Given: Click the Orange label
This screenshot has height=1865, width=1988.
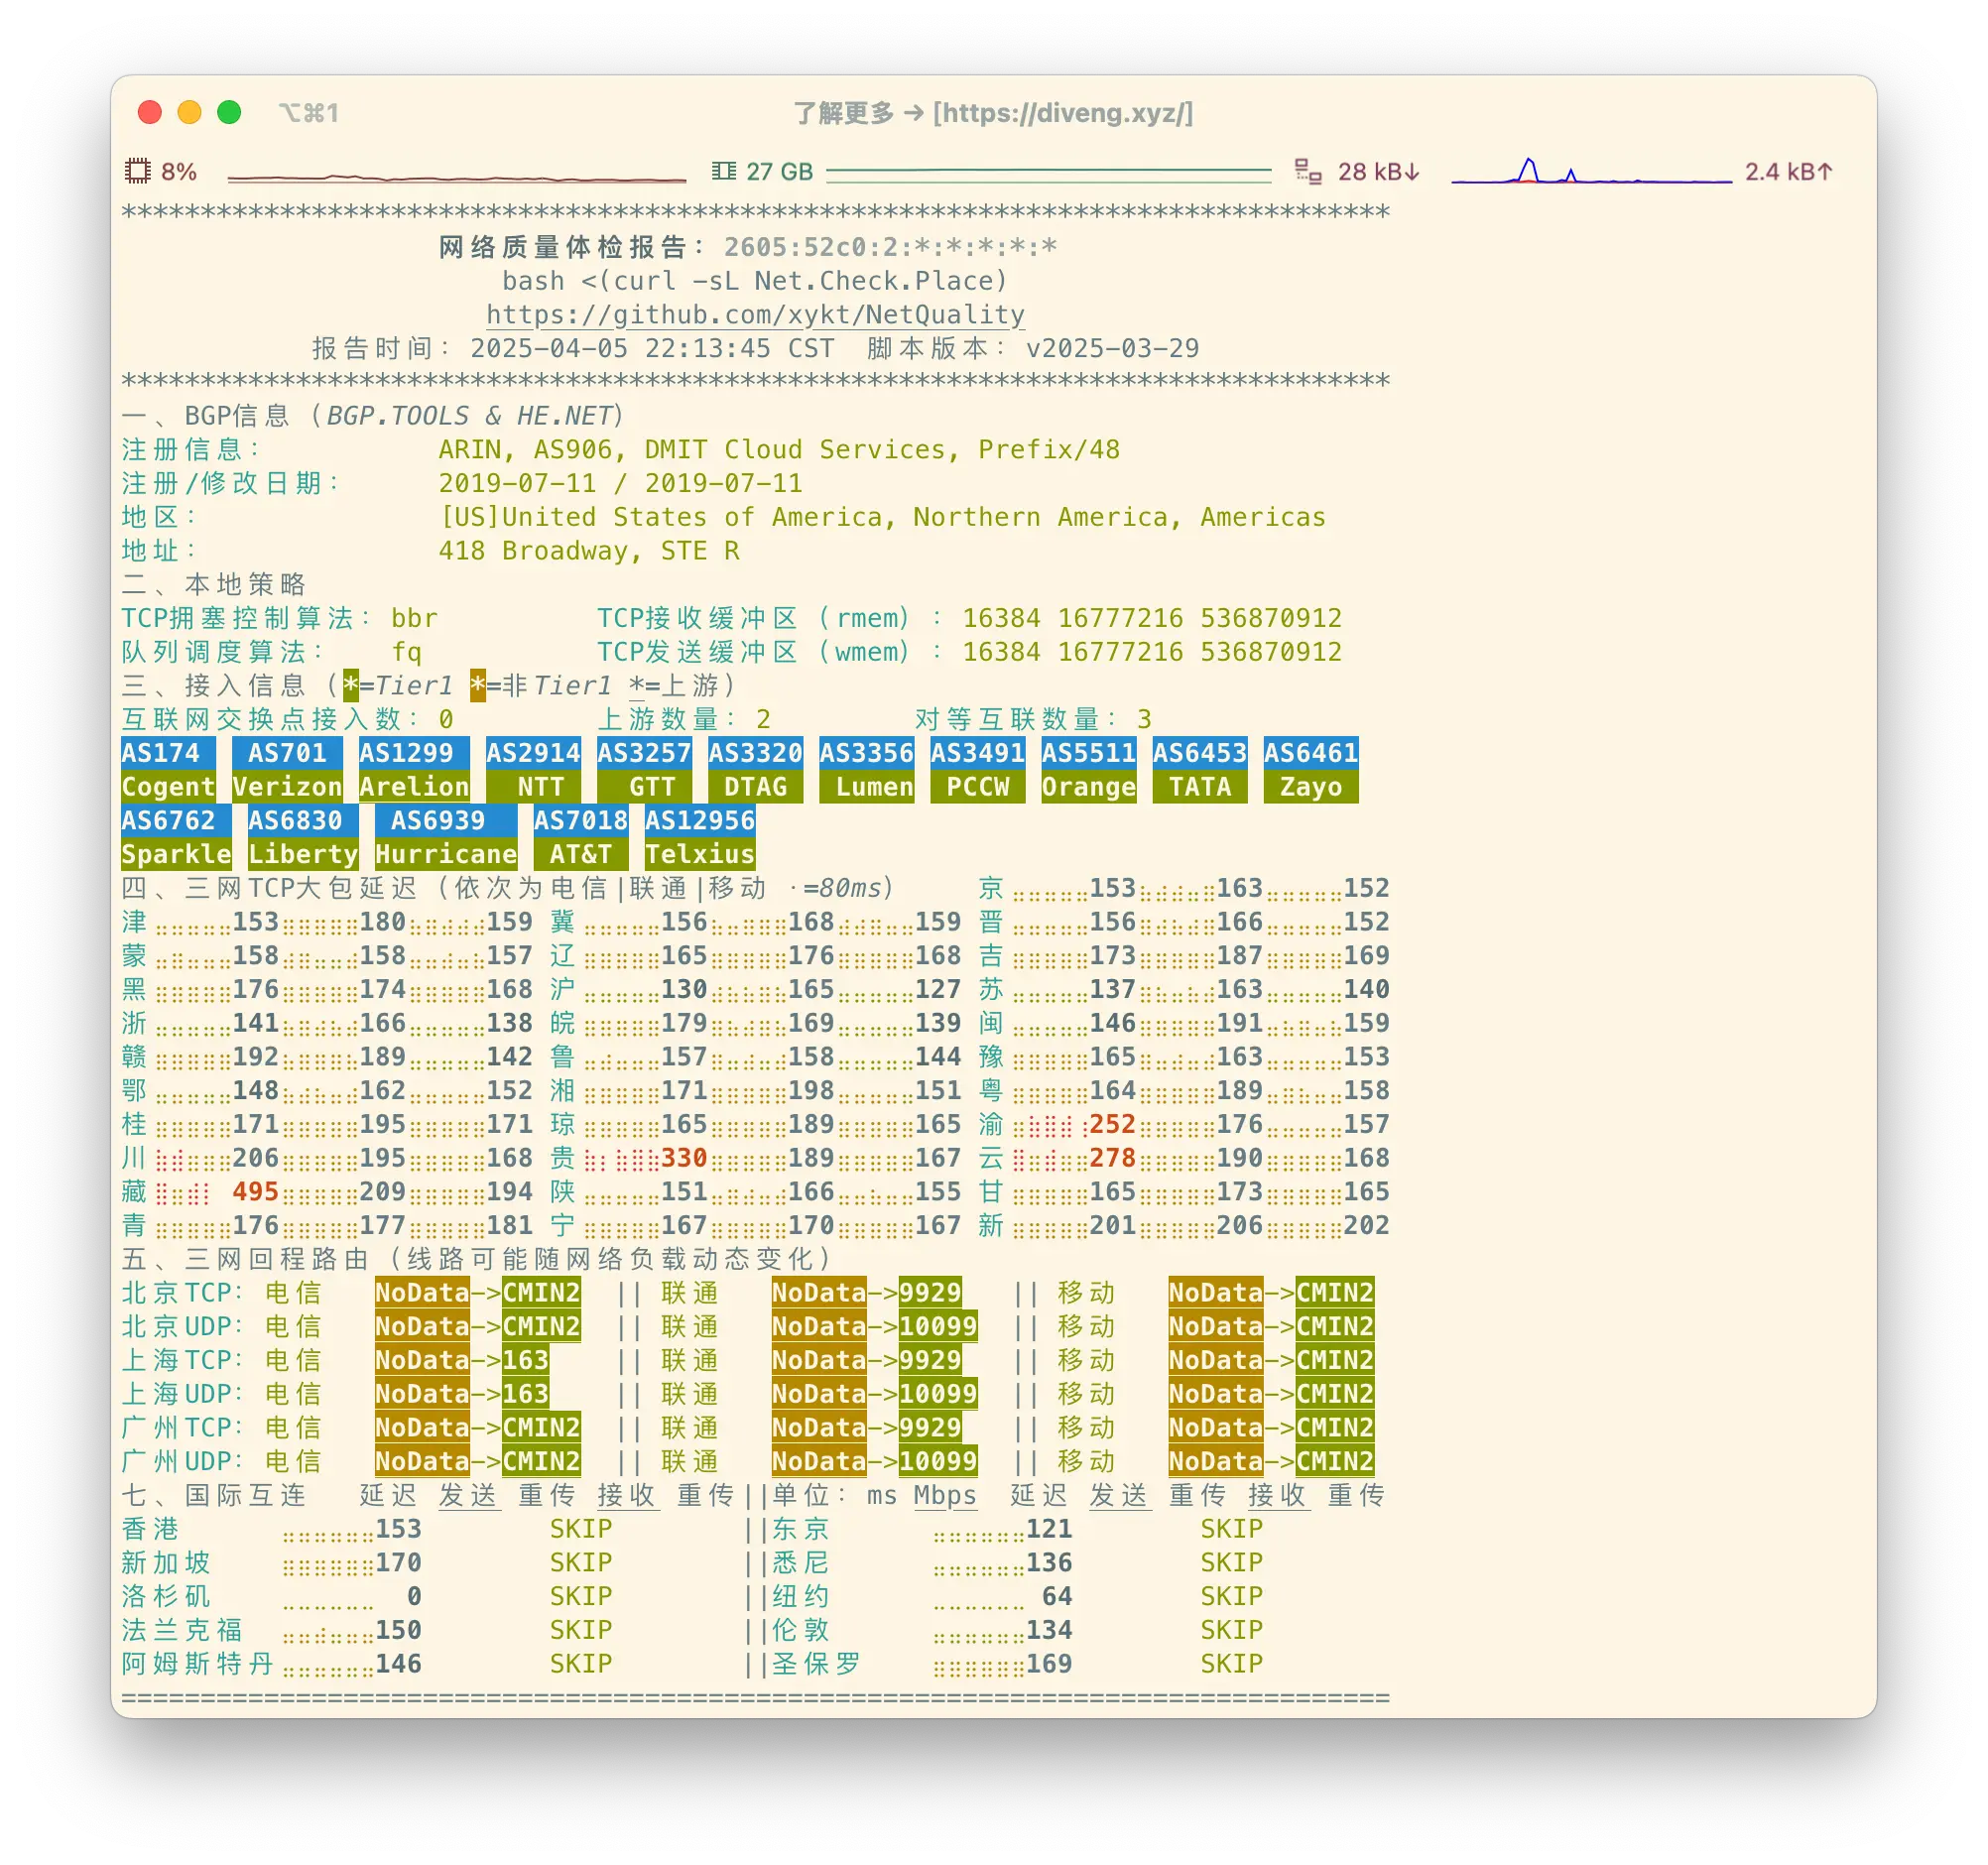Looking at the screenshot, I should (1088, 787).
